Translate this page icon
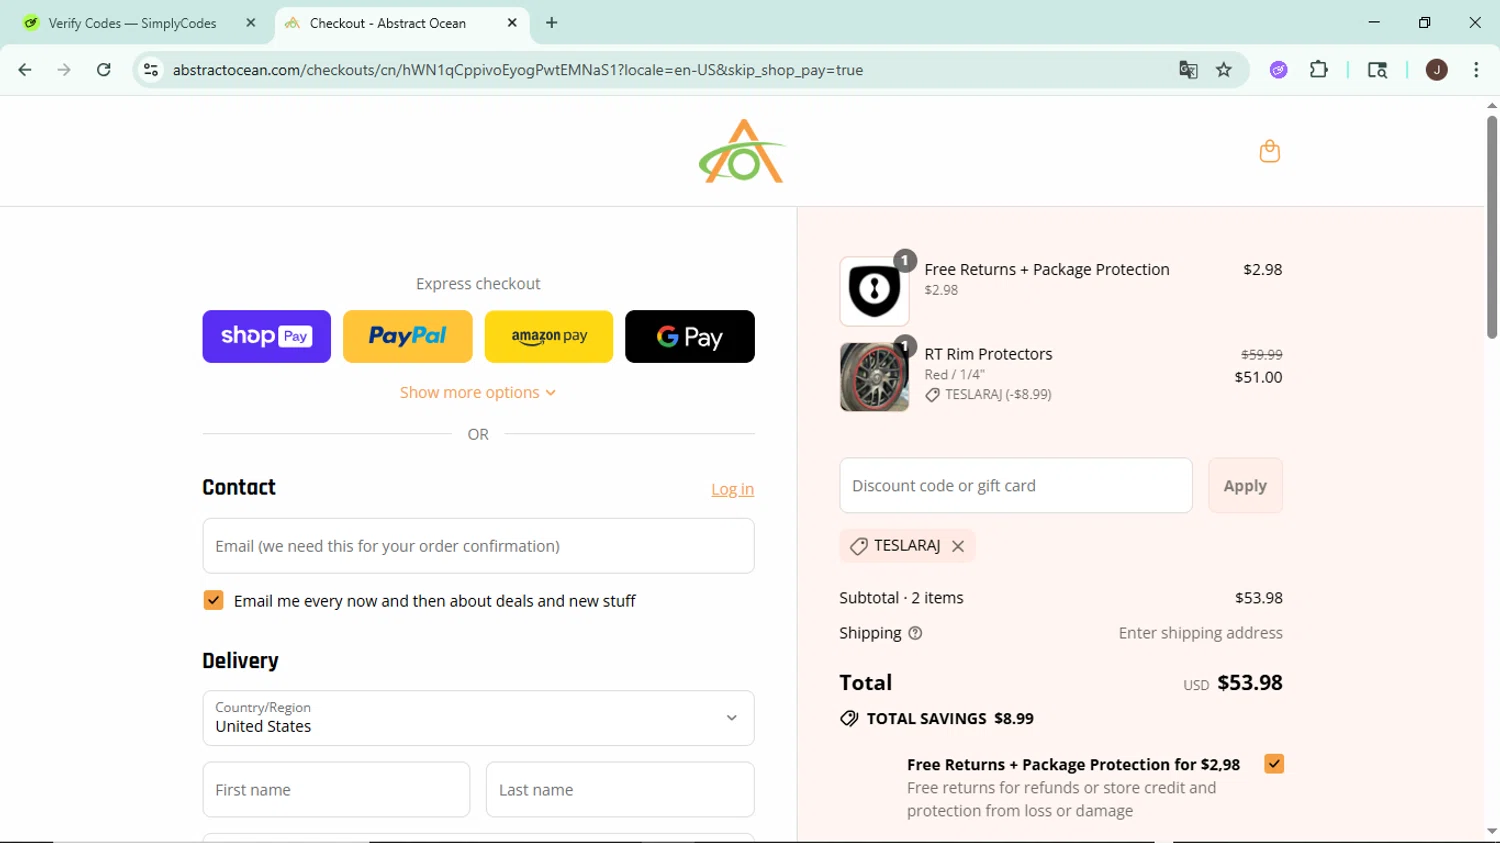 (1188, 70)
